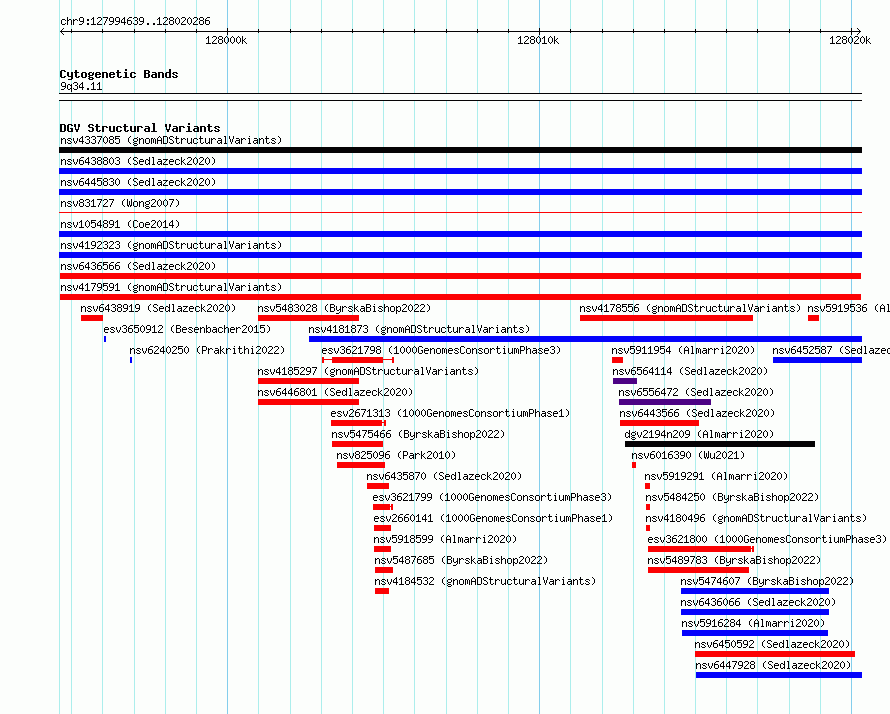Screen dimensions: 890x714
Task: Open nsv5484250 (ByrskaBishop2022) label
Action: click(732, 497)
